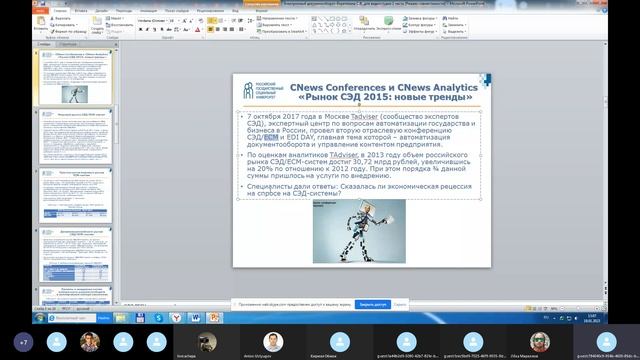Switch to the Design (Дизайн) ribbon tab
The height and width of the screenshot is (360, 640).
102,11
